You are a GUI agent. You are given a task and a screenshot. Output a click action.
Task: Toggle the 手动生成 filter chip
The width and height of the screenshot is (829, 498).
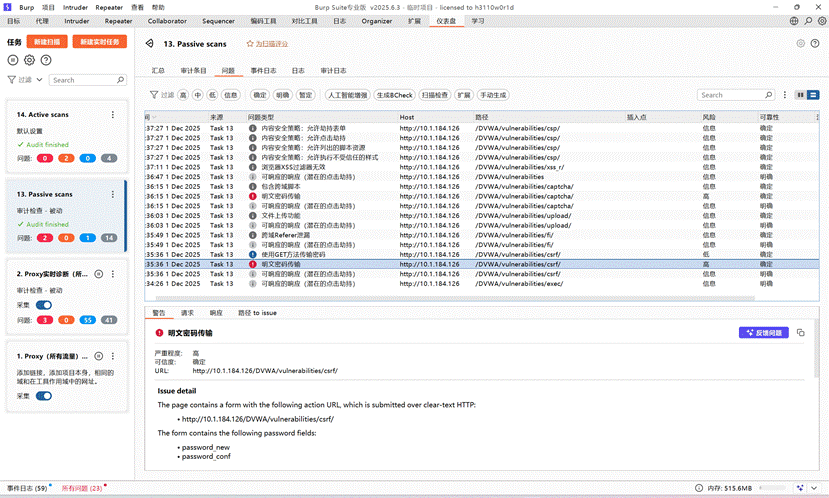[493, 95]
